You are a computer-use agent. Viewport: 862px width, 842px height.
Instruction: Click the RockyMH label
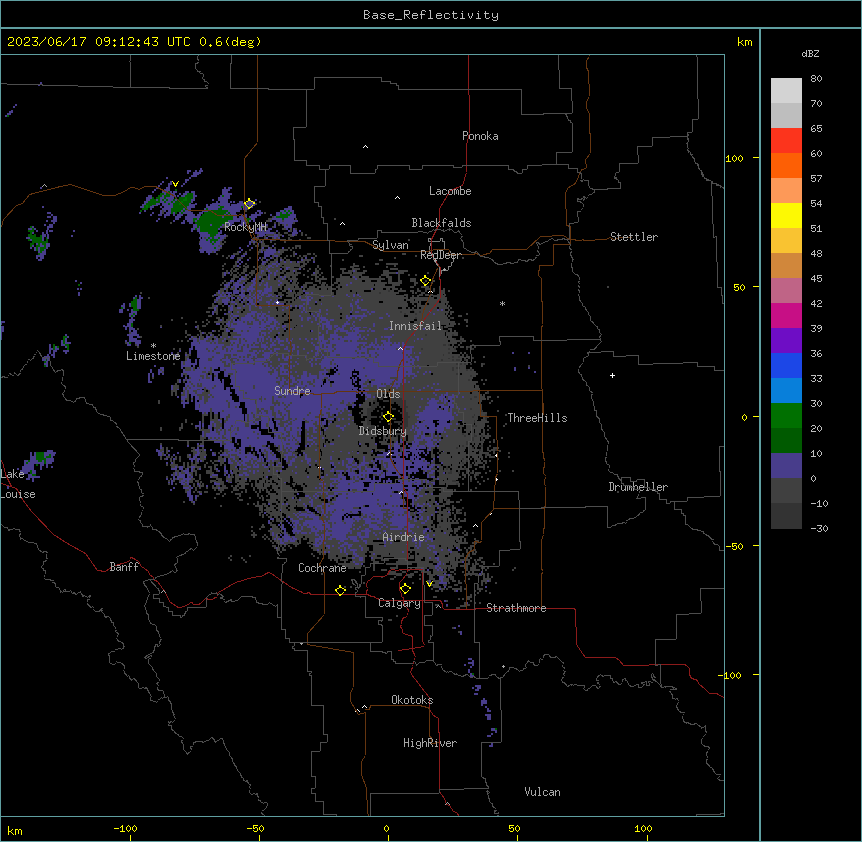pos(245,227)
